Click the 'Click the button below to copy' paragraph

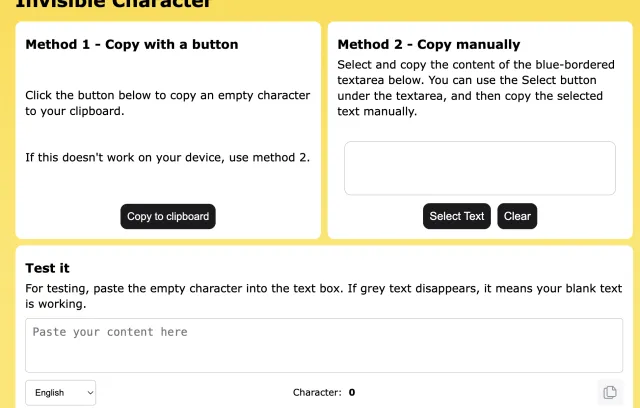[168, 103]
